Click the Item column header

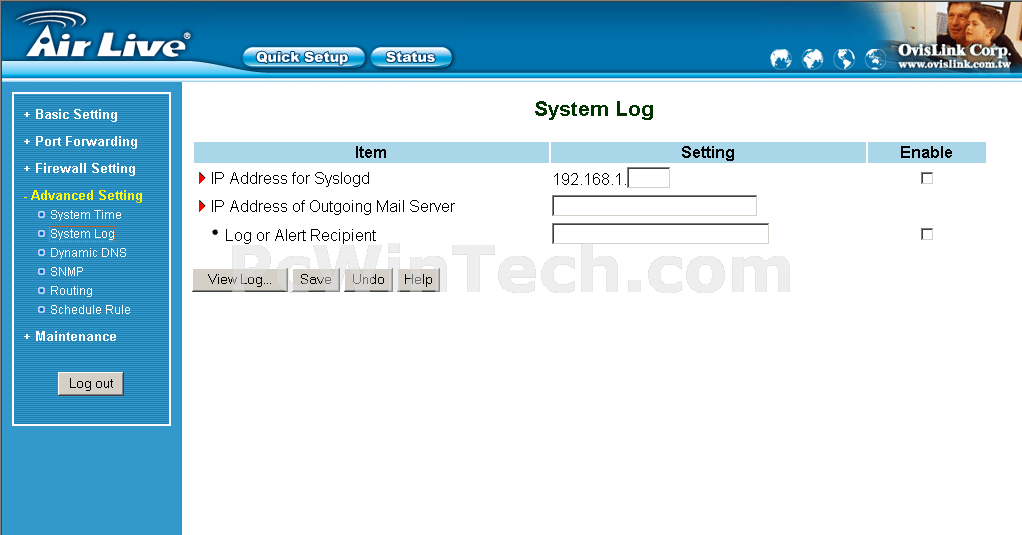click(371, 152)
